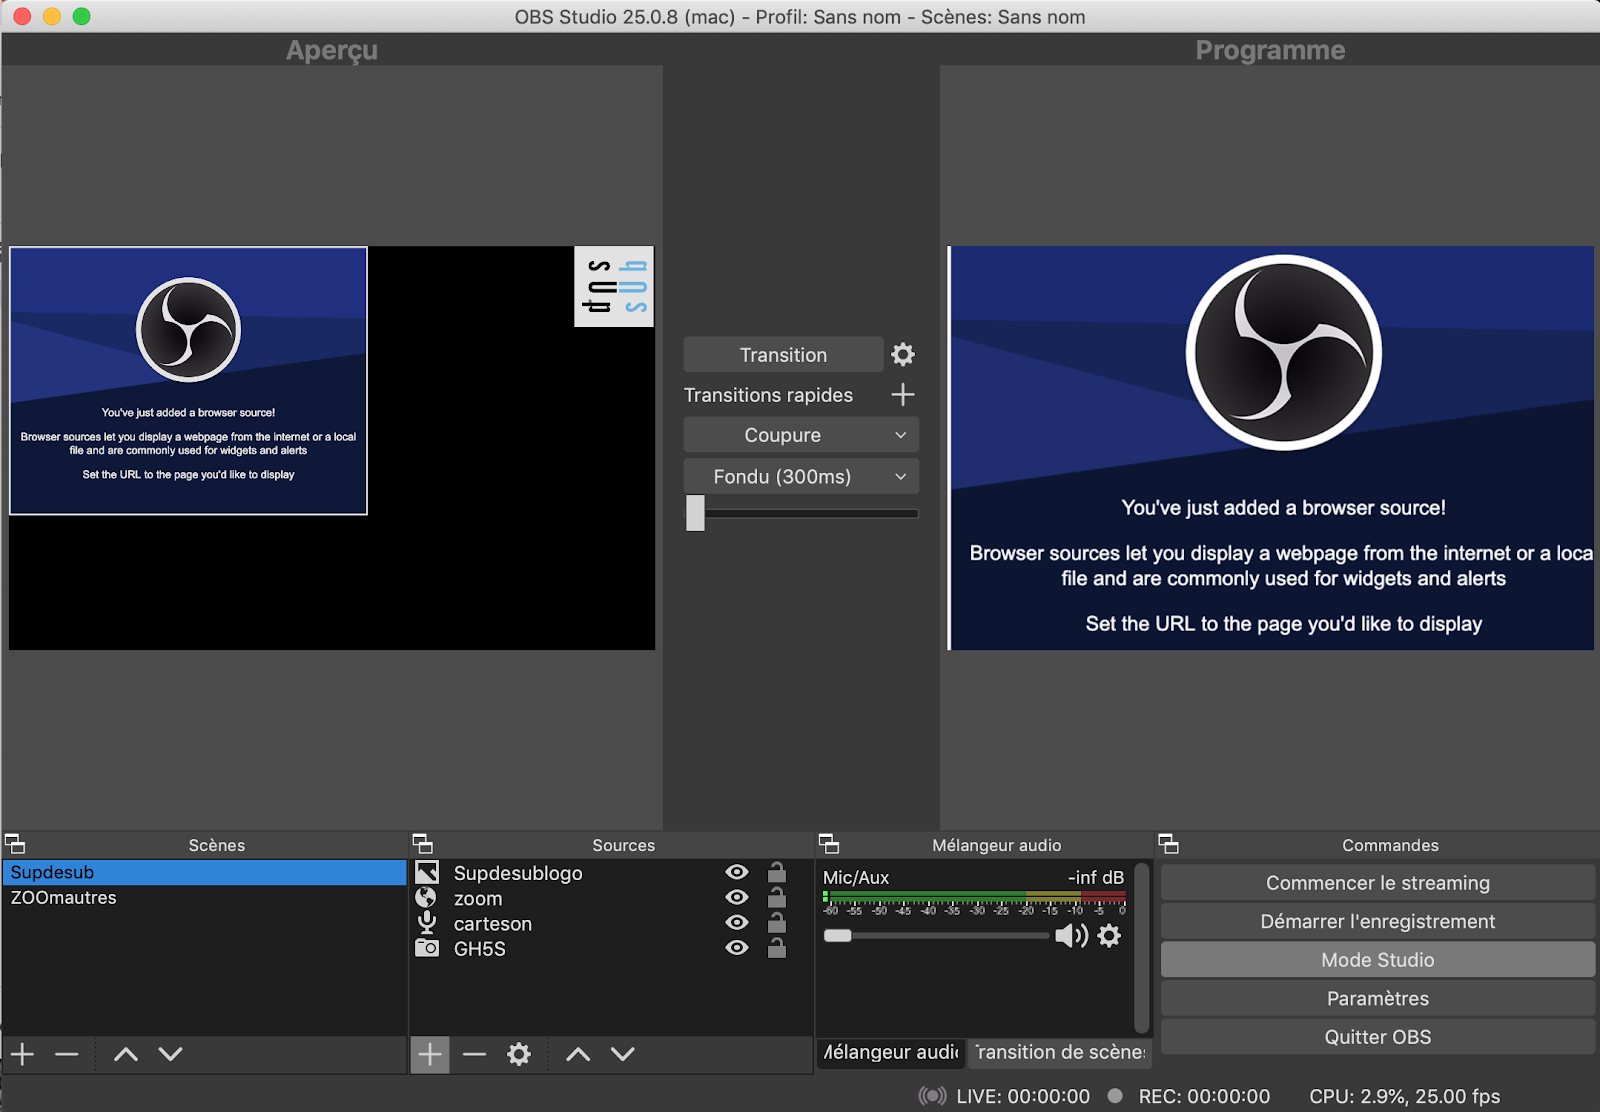Add a new scene with plus button

point(23,1054)
